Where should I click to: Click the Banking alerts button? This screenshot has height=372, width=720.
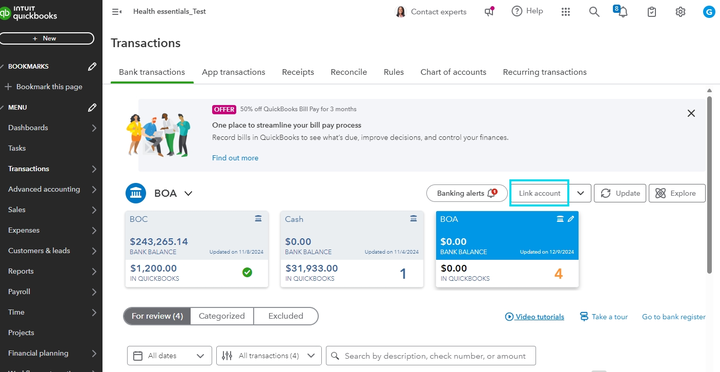pos(467,193)
